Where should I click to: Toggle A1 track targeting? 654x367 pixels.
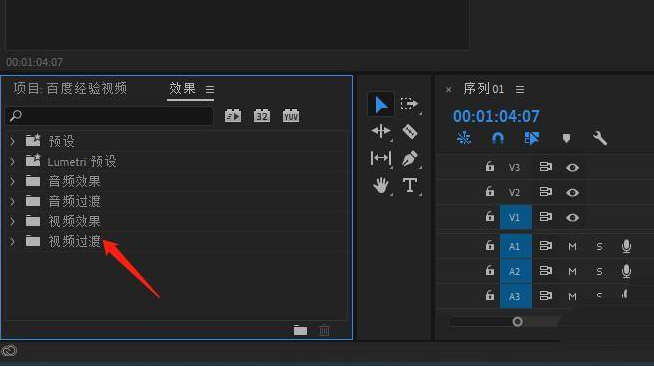coord(516,246)
